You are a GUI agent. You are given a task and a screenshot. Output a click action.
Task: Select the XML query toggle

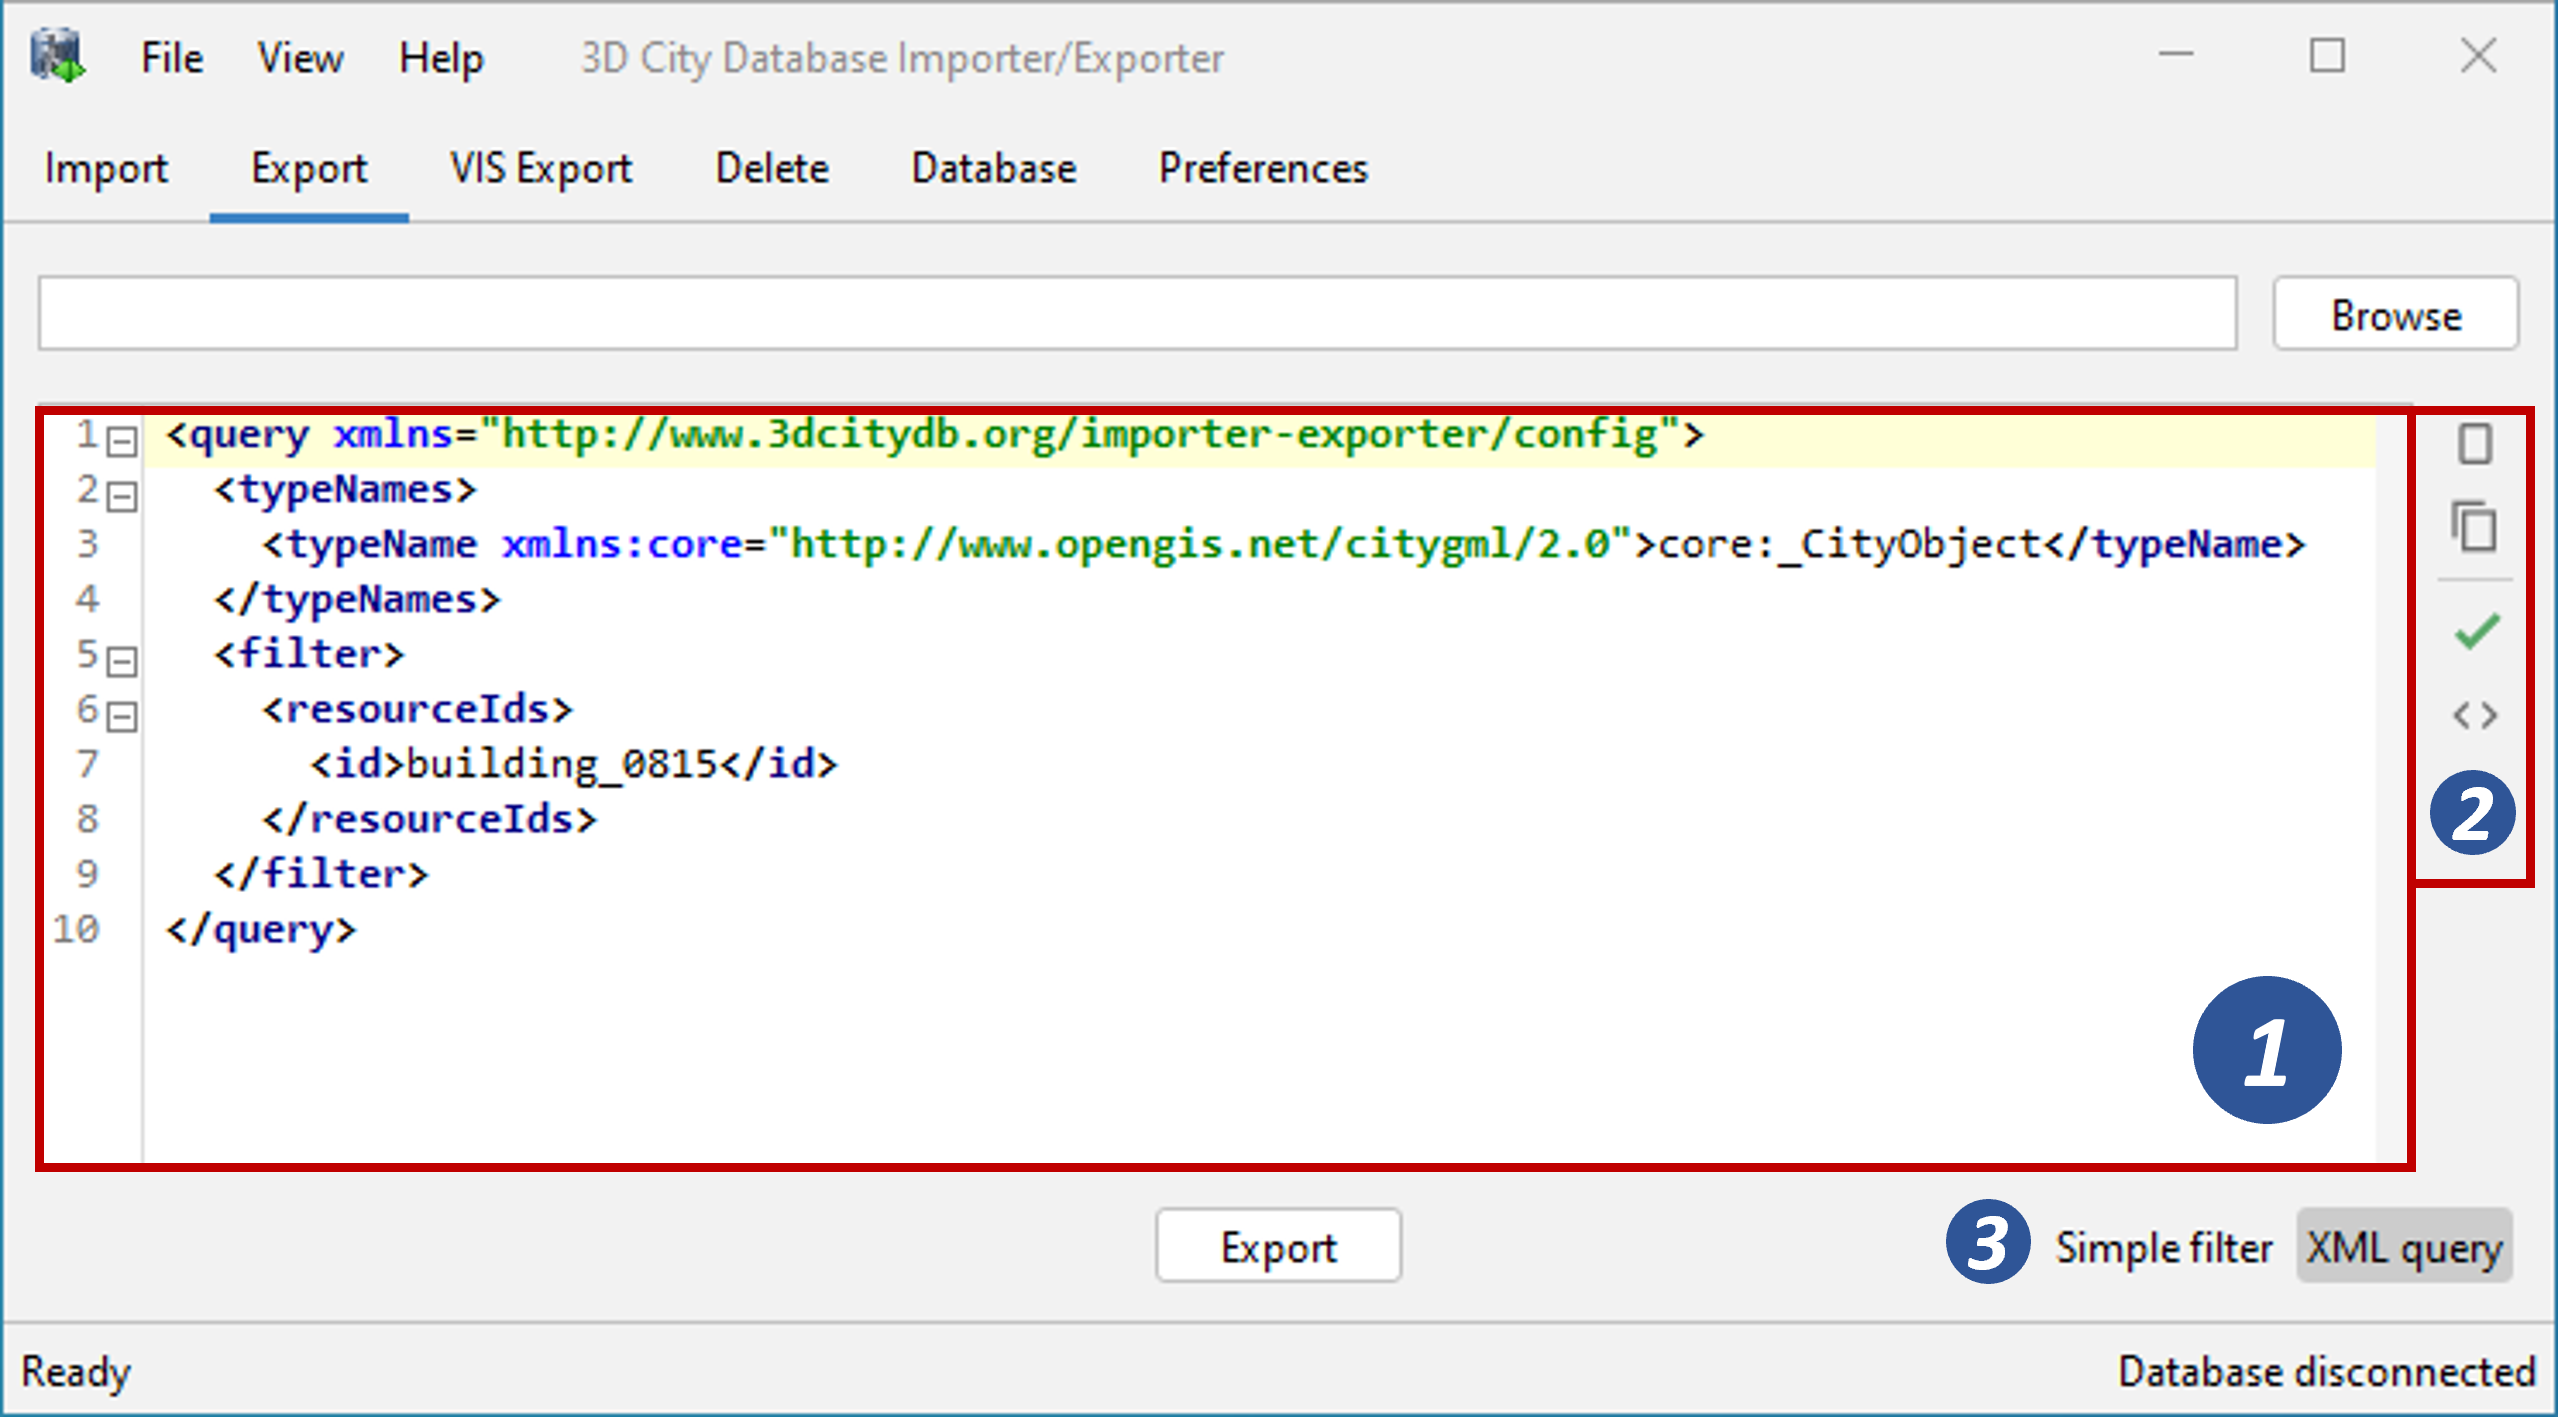coord(2404,1247)
